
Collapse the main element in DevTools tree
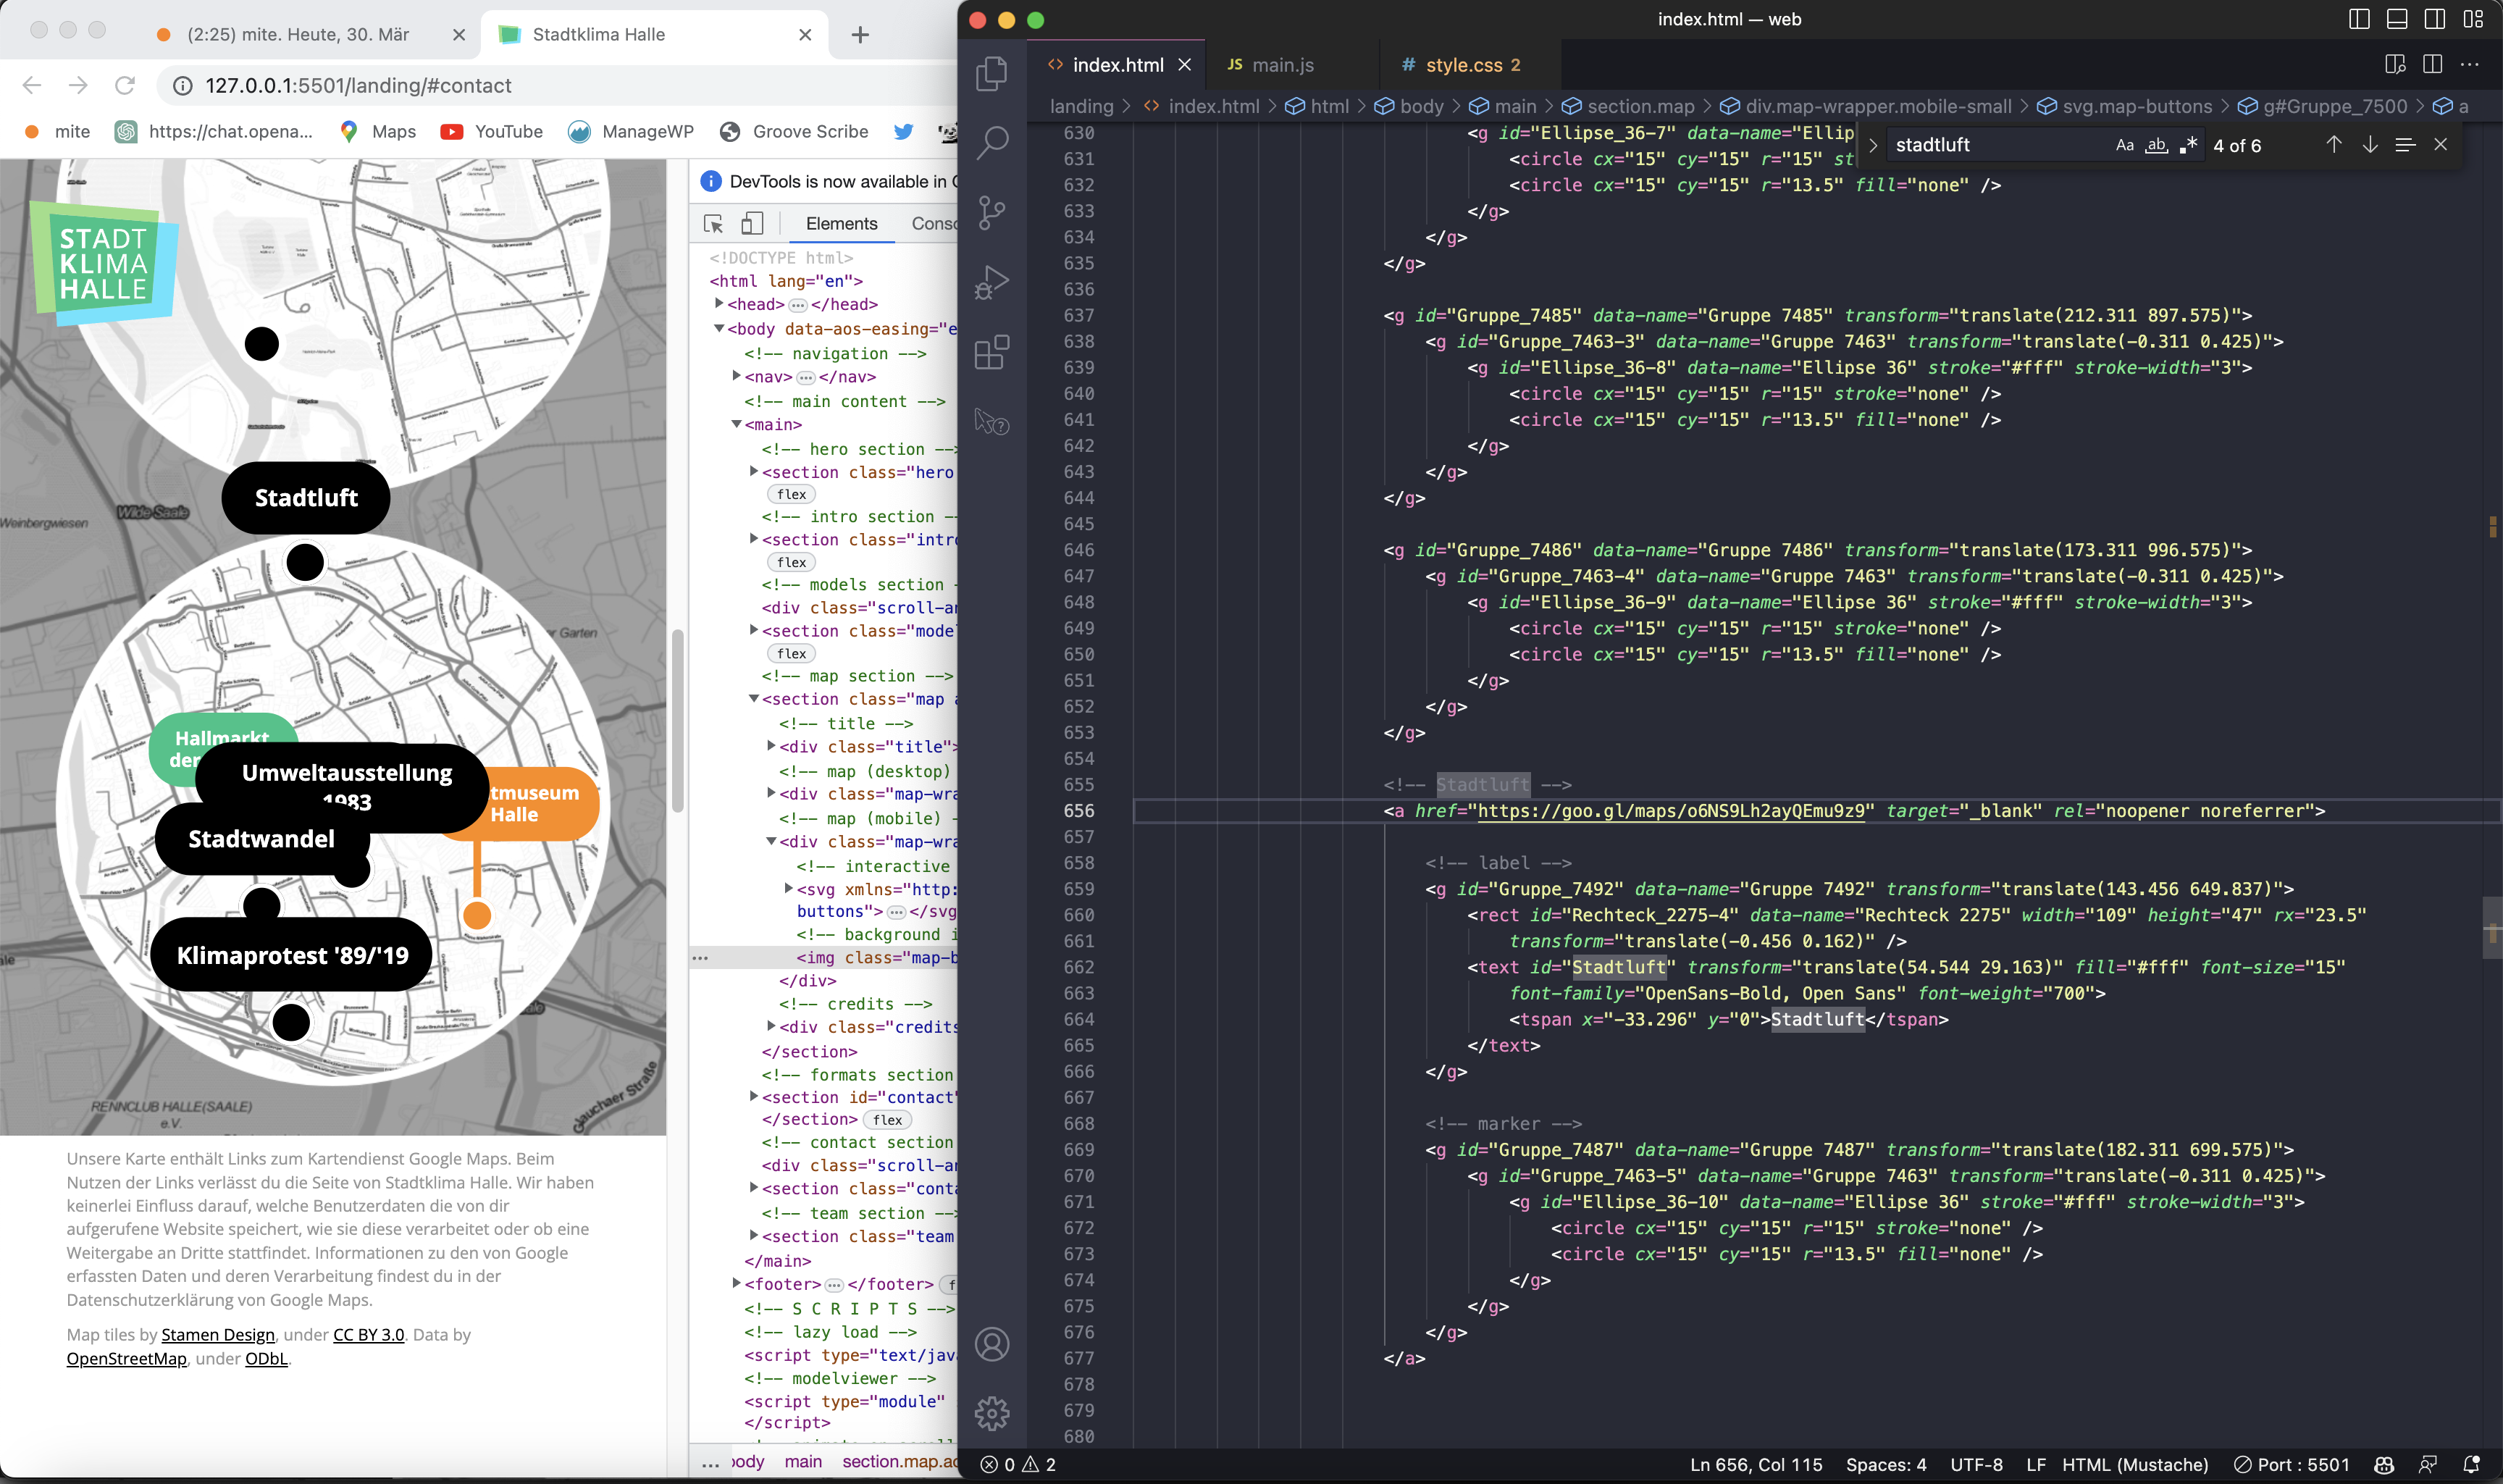tap(737, 424)
